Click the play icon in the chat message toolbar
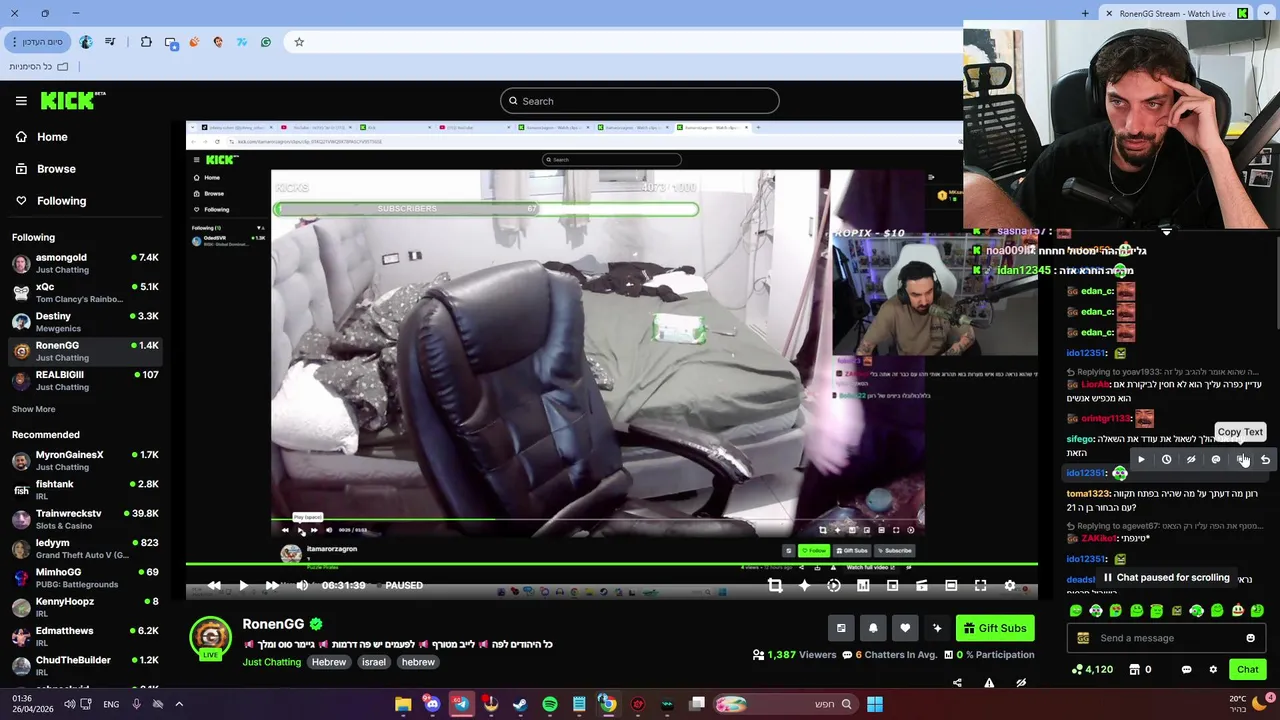Image resolution: width=1280 pixels, height=720 pixels. (1141, 460)
